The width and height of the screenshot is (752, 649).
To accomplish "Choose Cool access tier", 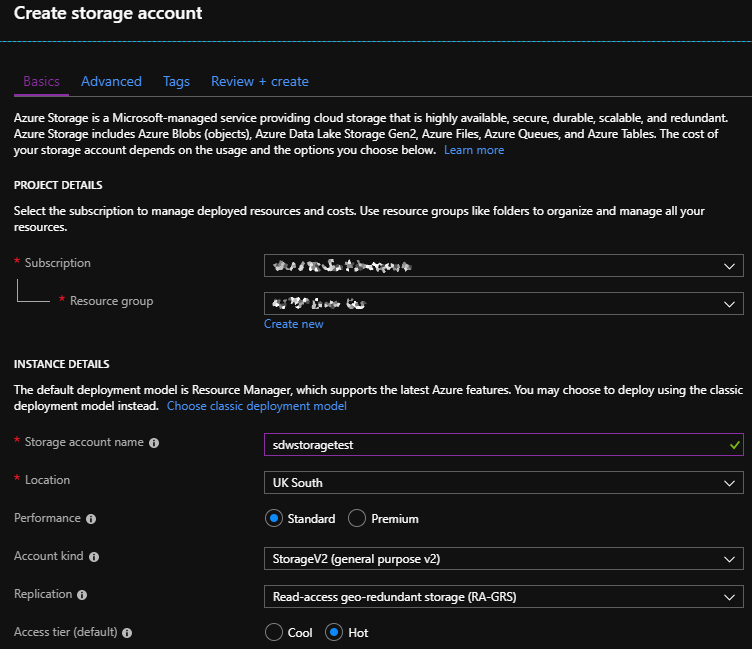I will 273,633.
